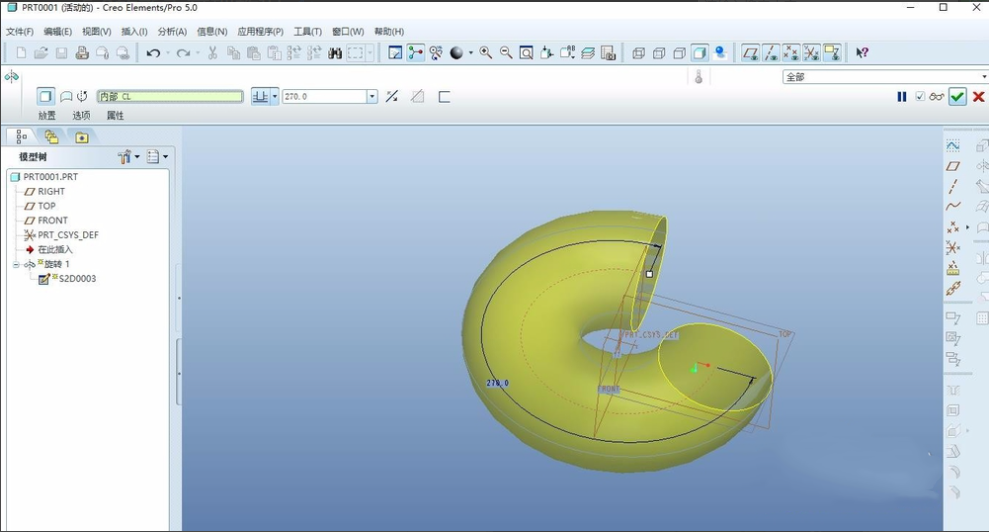Cancel the feature with the red X
989x532 pixels.
[978, 97]
